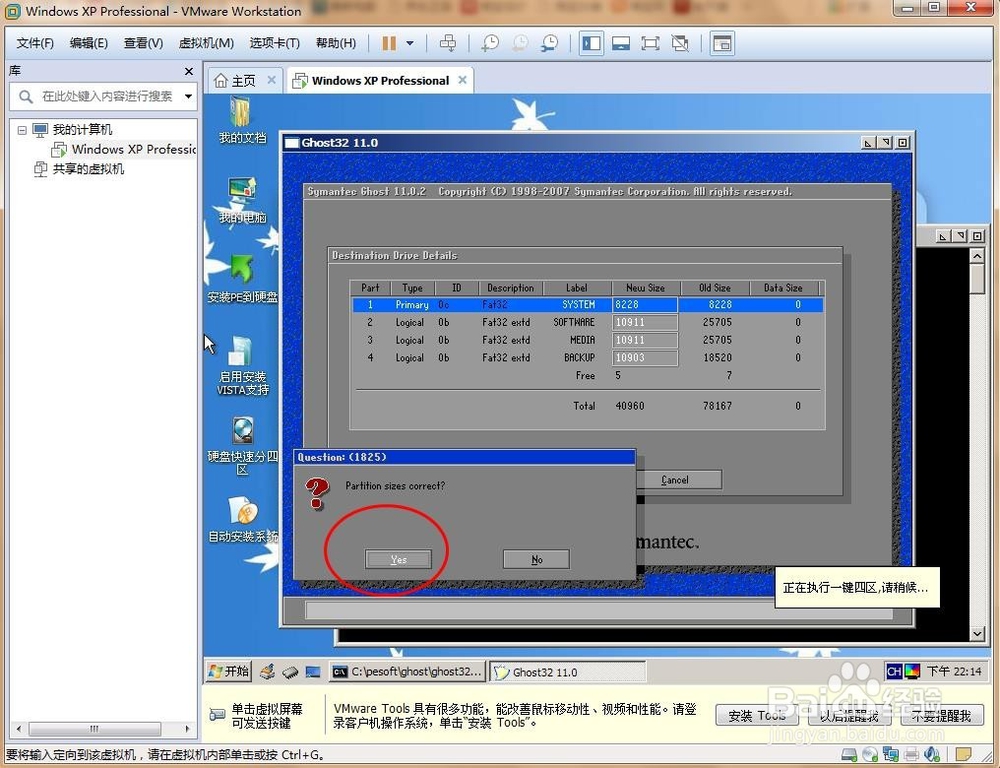Open the snapshot manager icon
This screenshot has width=1000, height=768.
pyautogui.click(x=549, y=43)
